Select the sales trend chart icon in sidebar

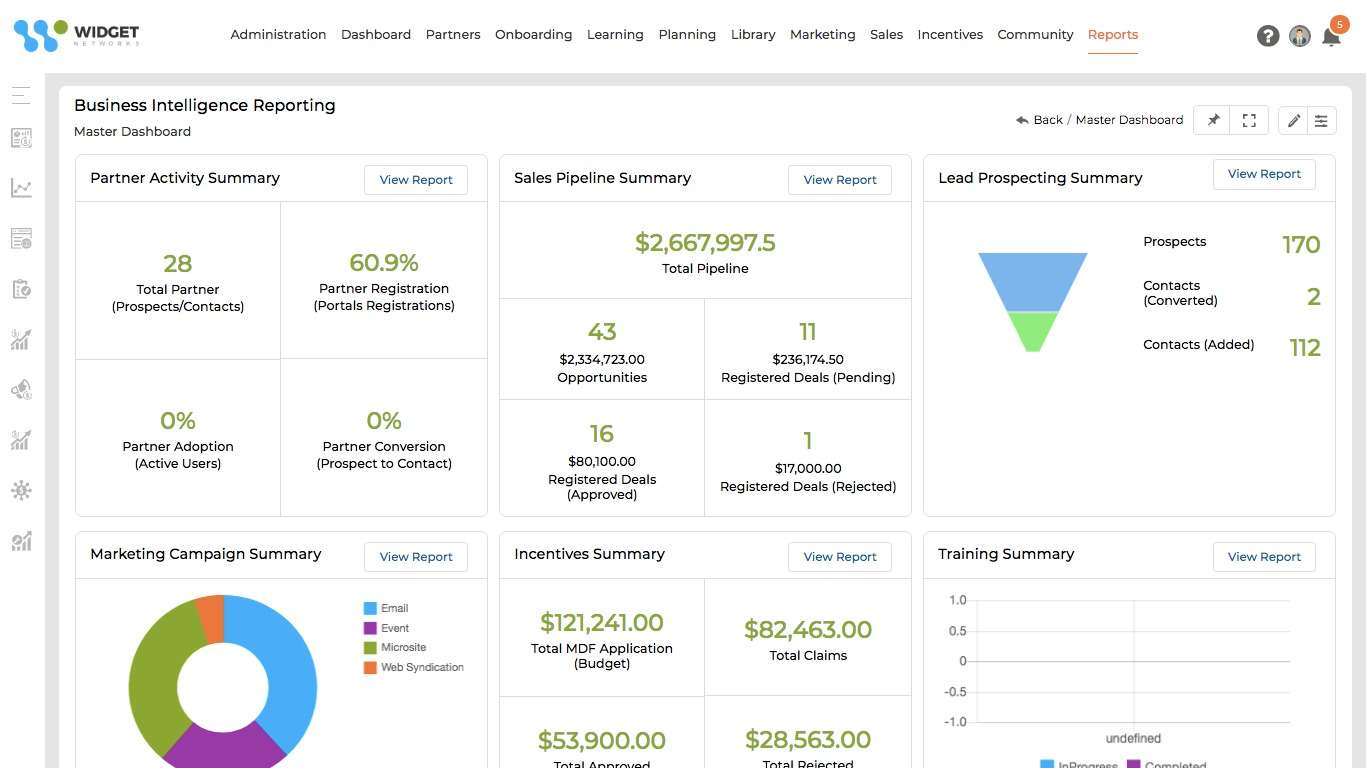tap(20, 188)
